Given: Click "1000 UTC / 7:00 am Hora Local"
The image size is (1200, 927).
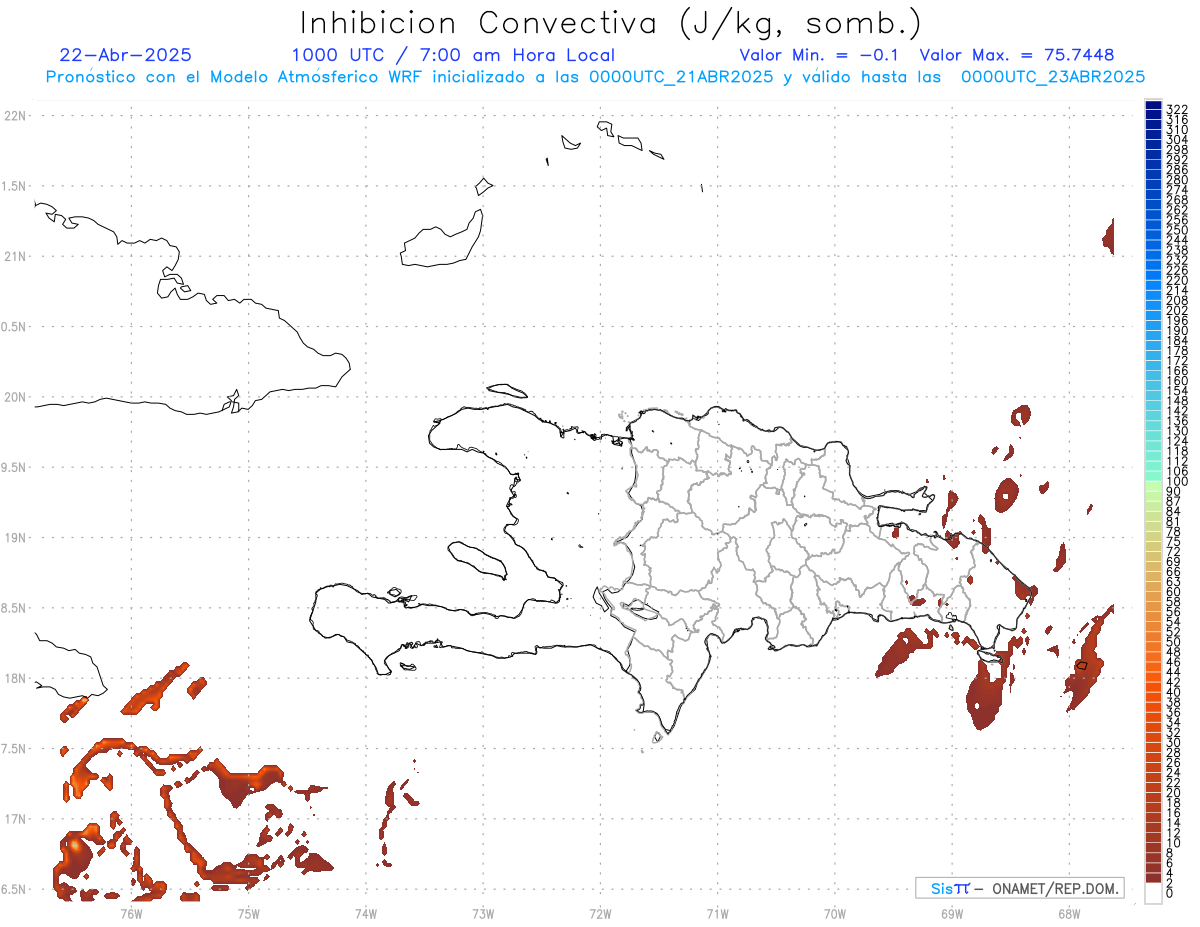Looking at the screenshot, I should tap(453, 56).
